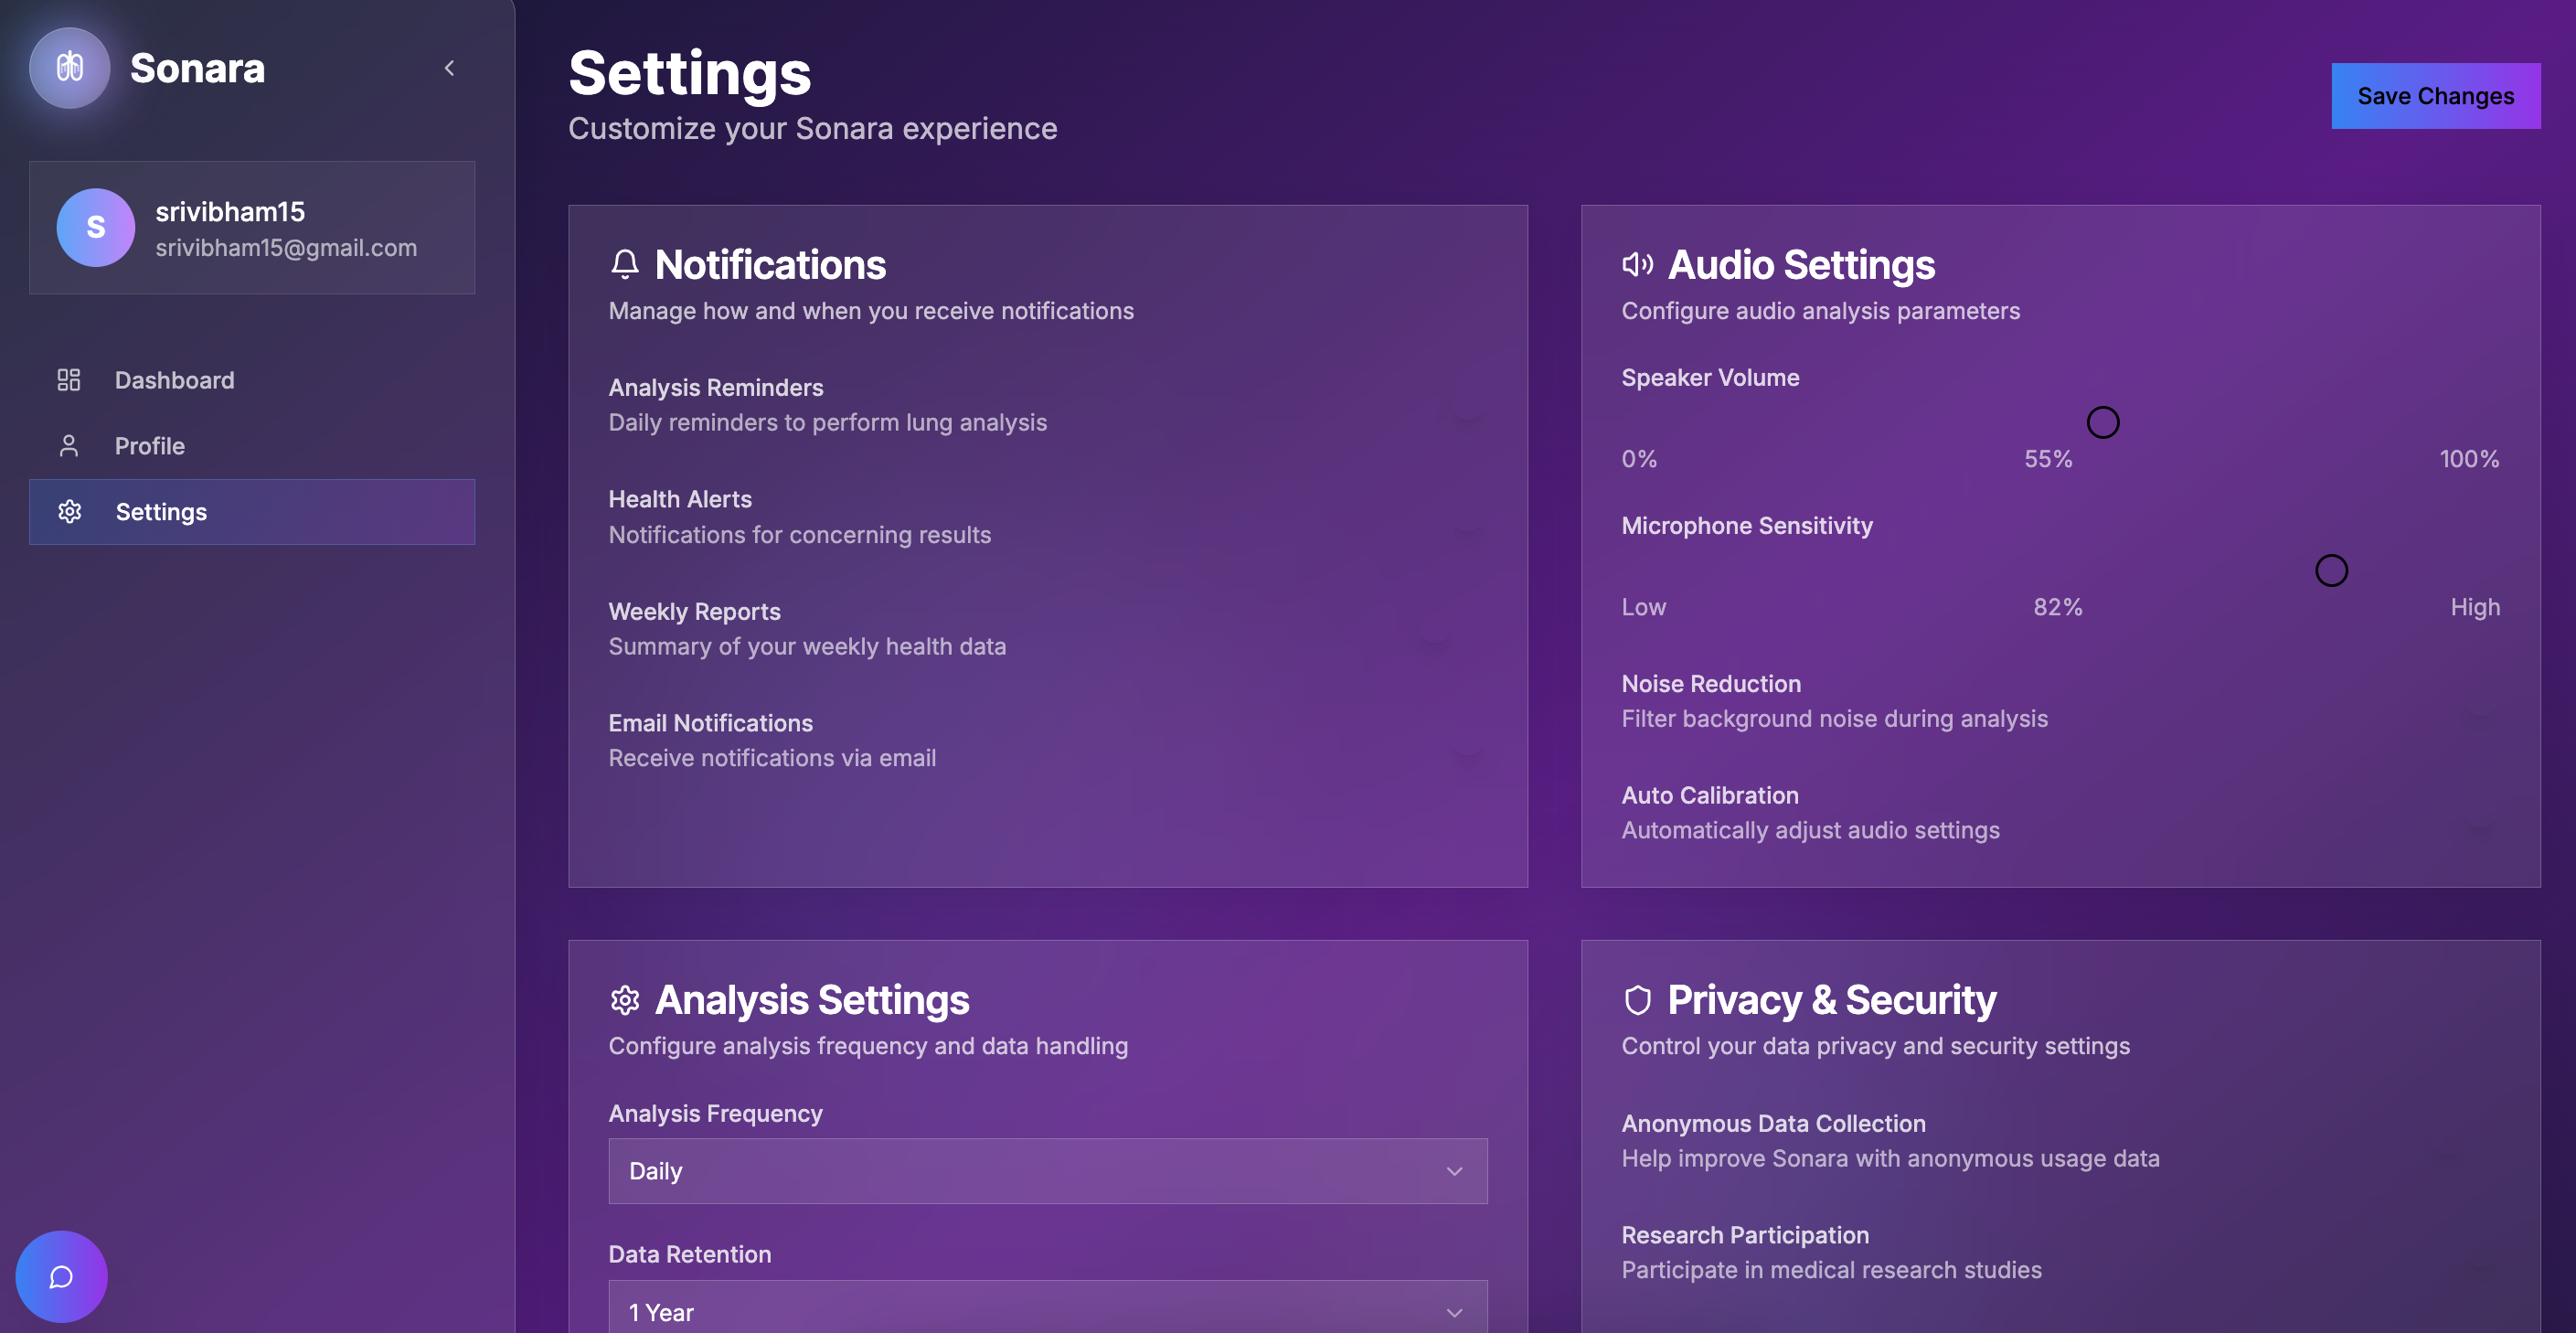The image size is (2576, 1333).
Task: Click the Profile person icon
Action: pos(69,446)
